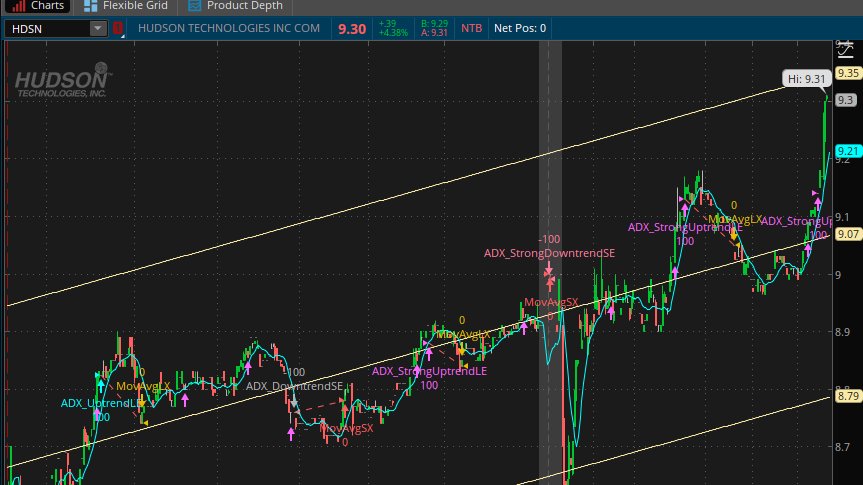The width and height of the screenshot is (863, 485).
Task: Click the -100 order quantity label
Action: (549, 239)
